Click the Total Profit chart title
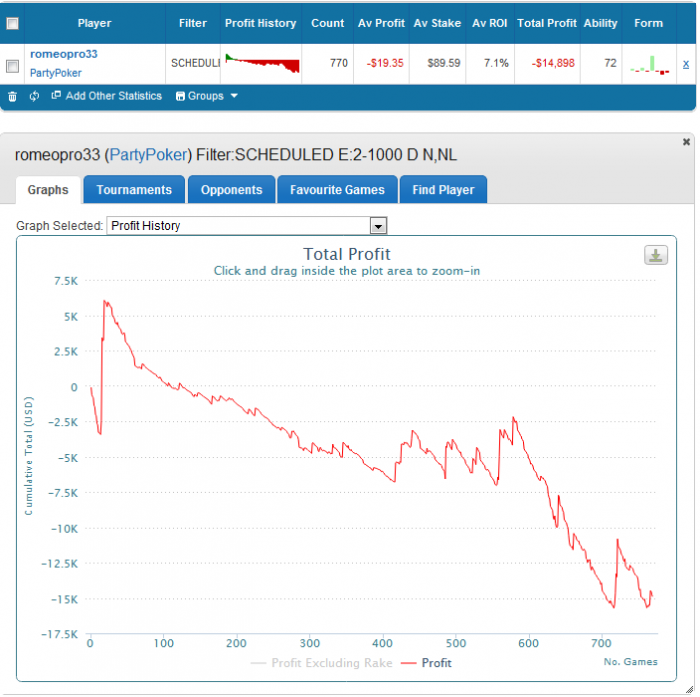Viewport: 700px width, 697px height. click(346, 254)
